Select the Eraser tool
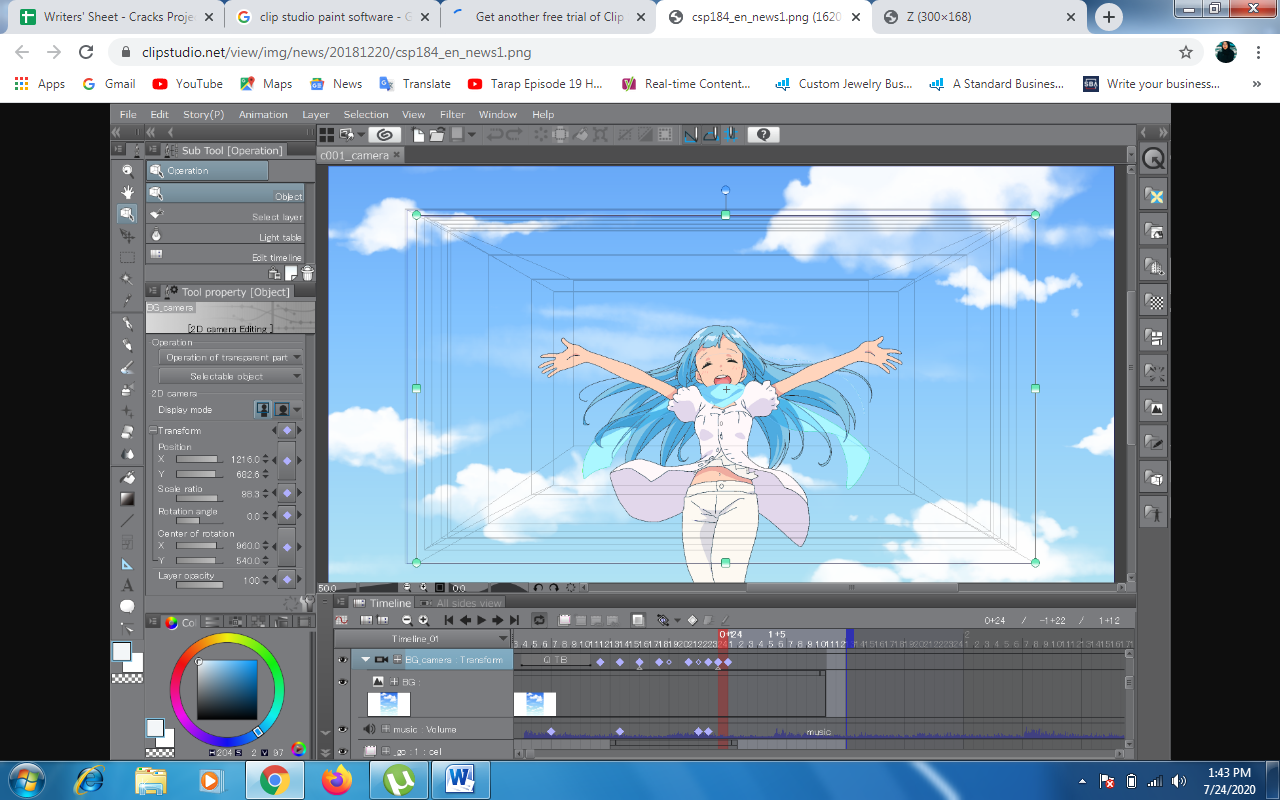This screenshot has width=1280, height=800. click(x=127, y=432)
